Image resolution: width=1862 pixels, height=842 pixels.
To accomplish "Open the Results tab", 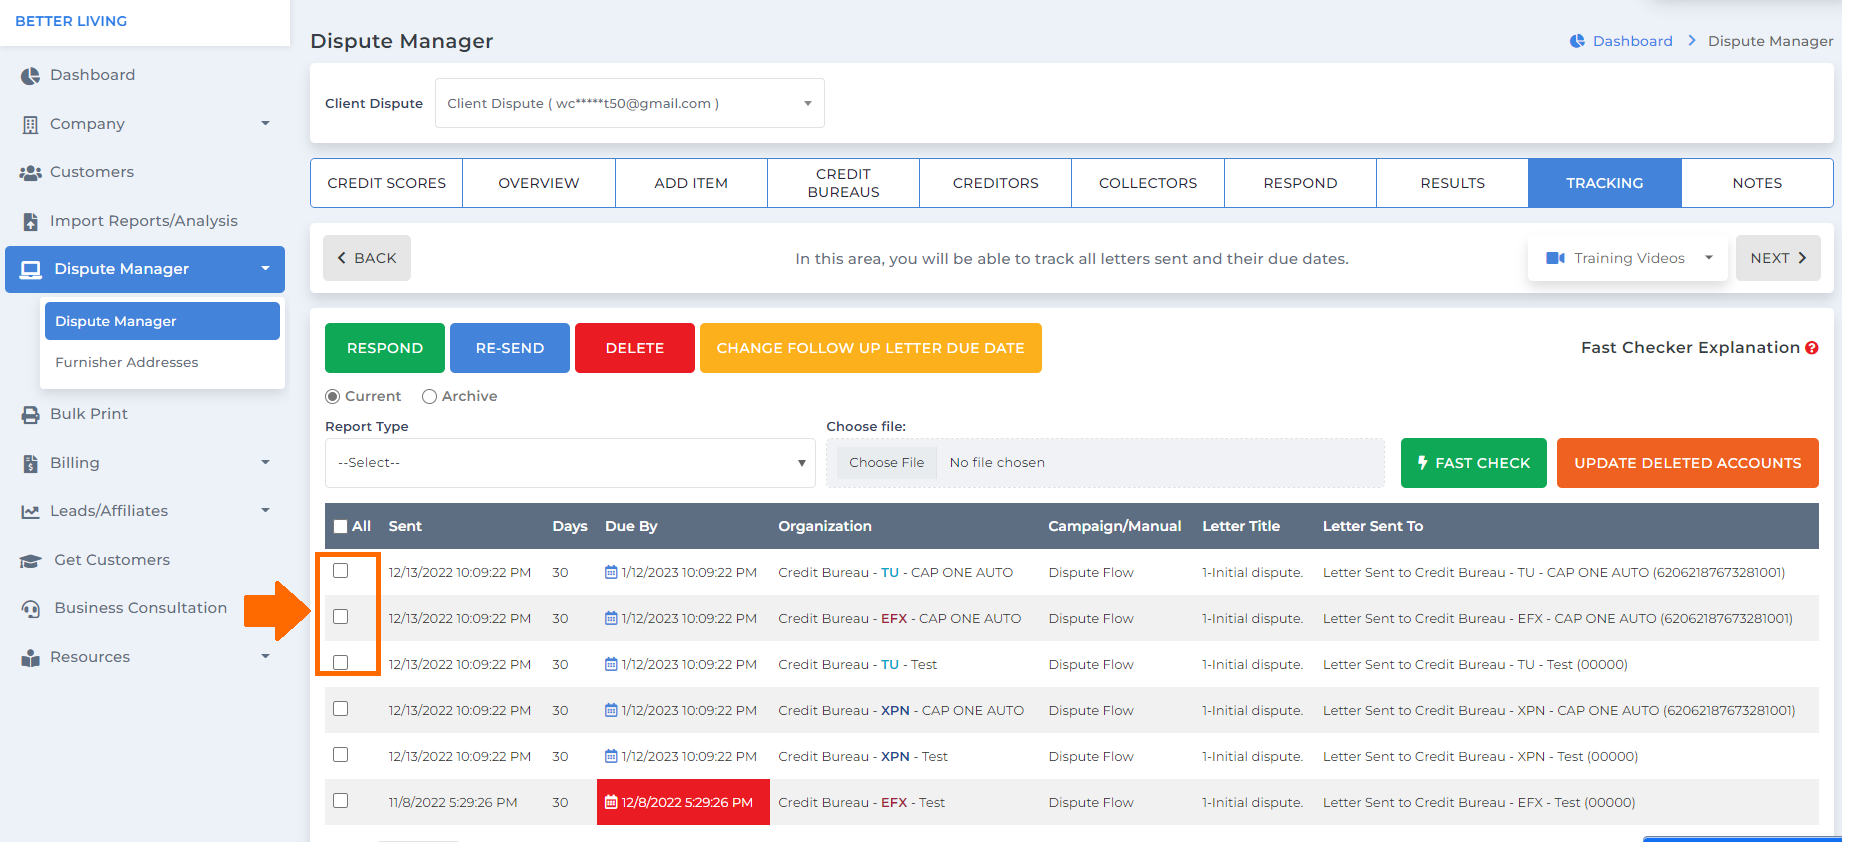I will 1453,183.
